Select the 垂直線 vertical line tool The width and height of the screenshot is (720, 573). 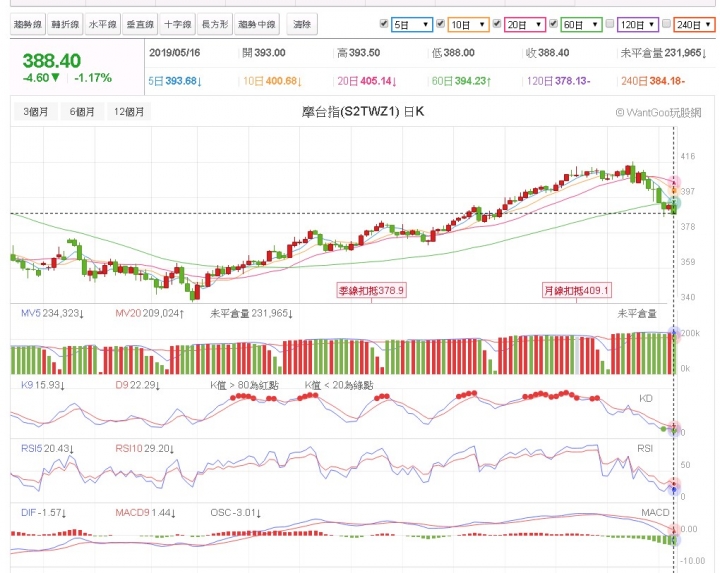click(140, 24)
